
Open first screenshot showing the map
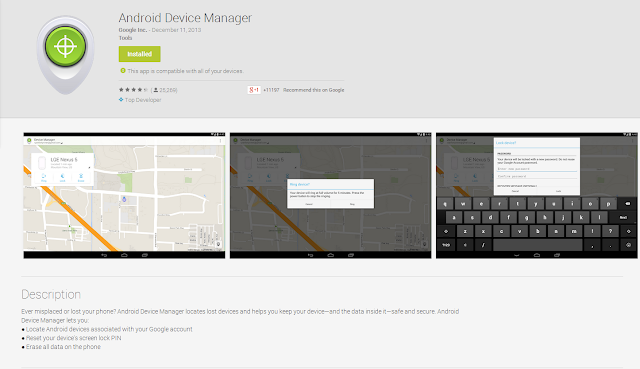124,195
